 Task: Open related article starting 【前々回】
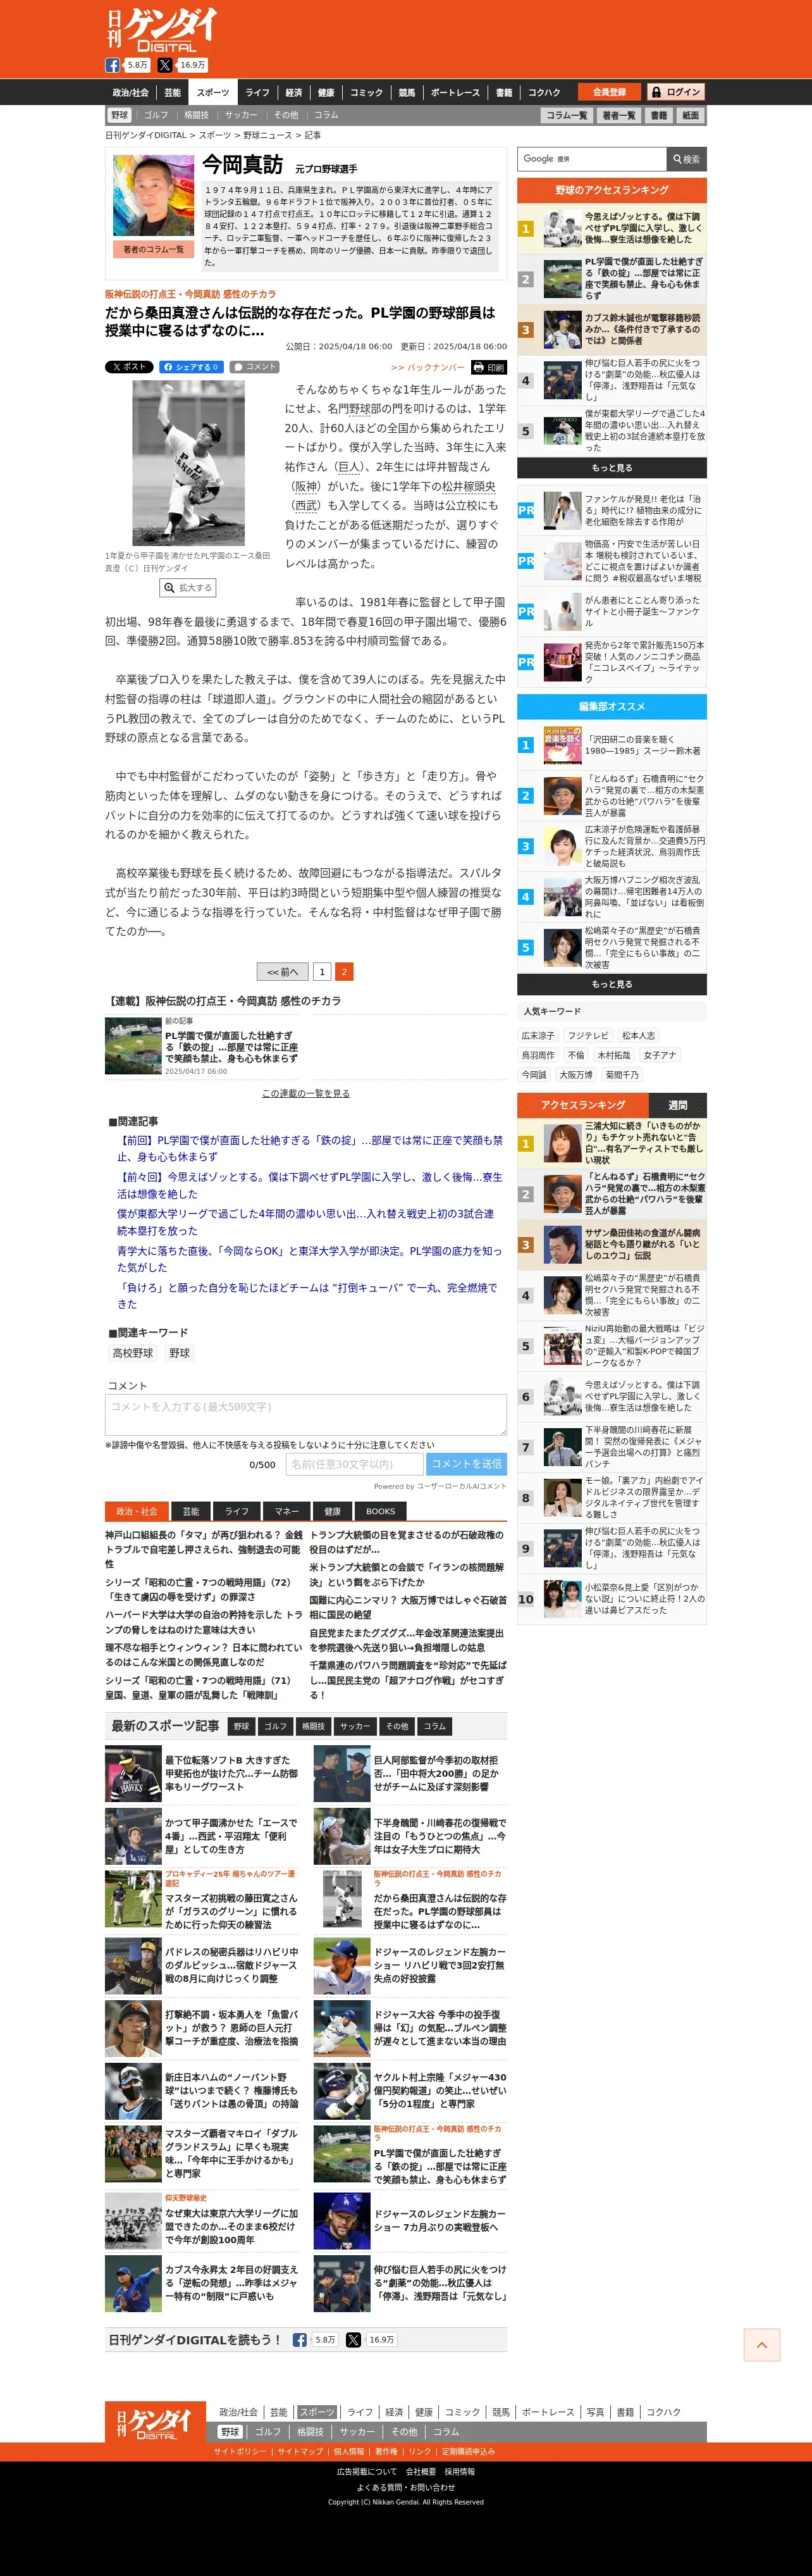click(310, 1185)
